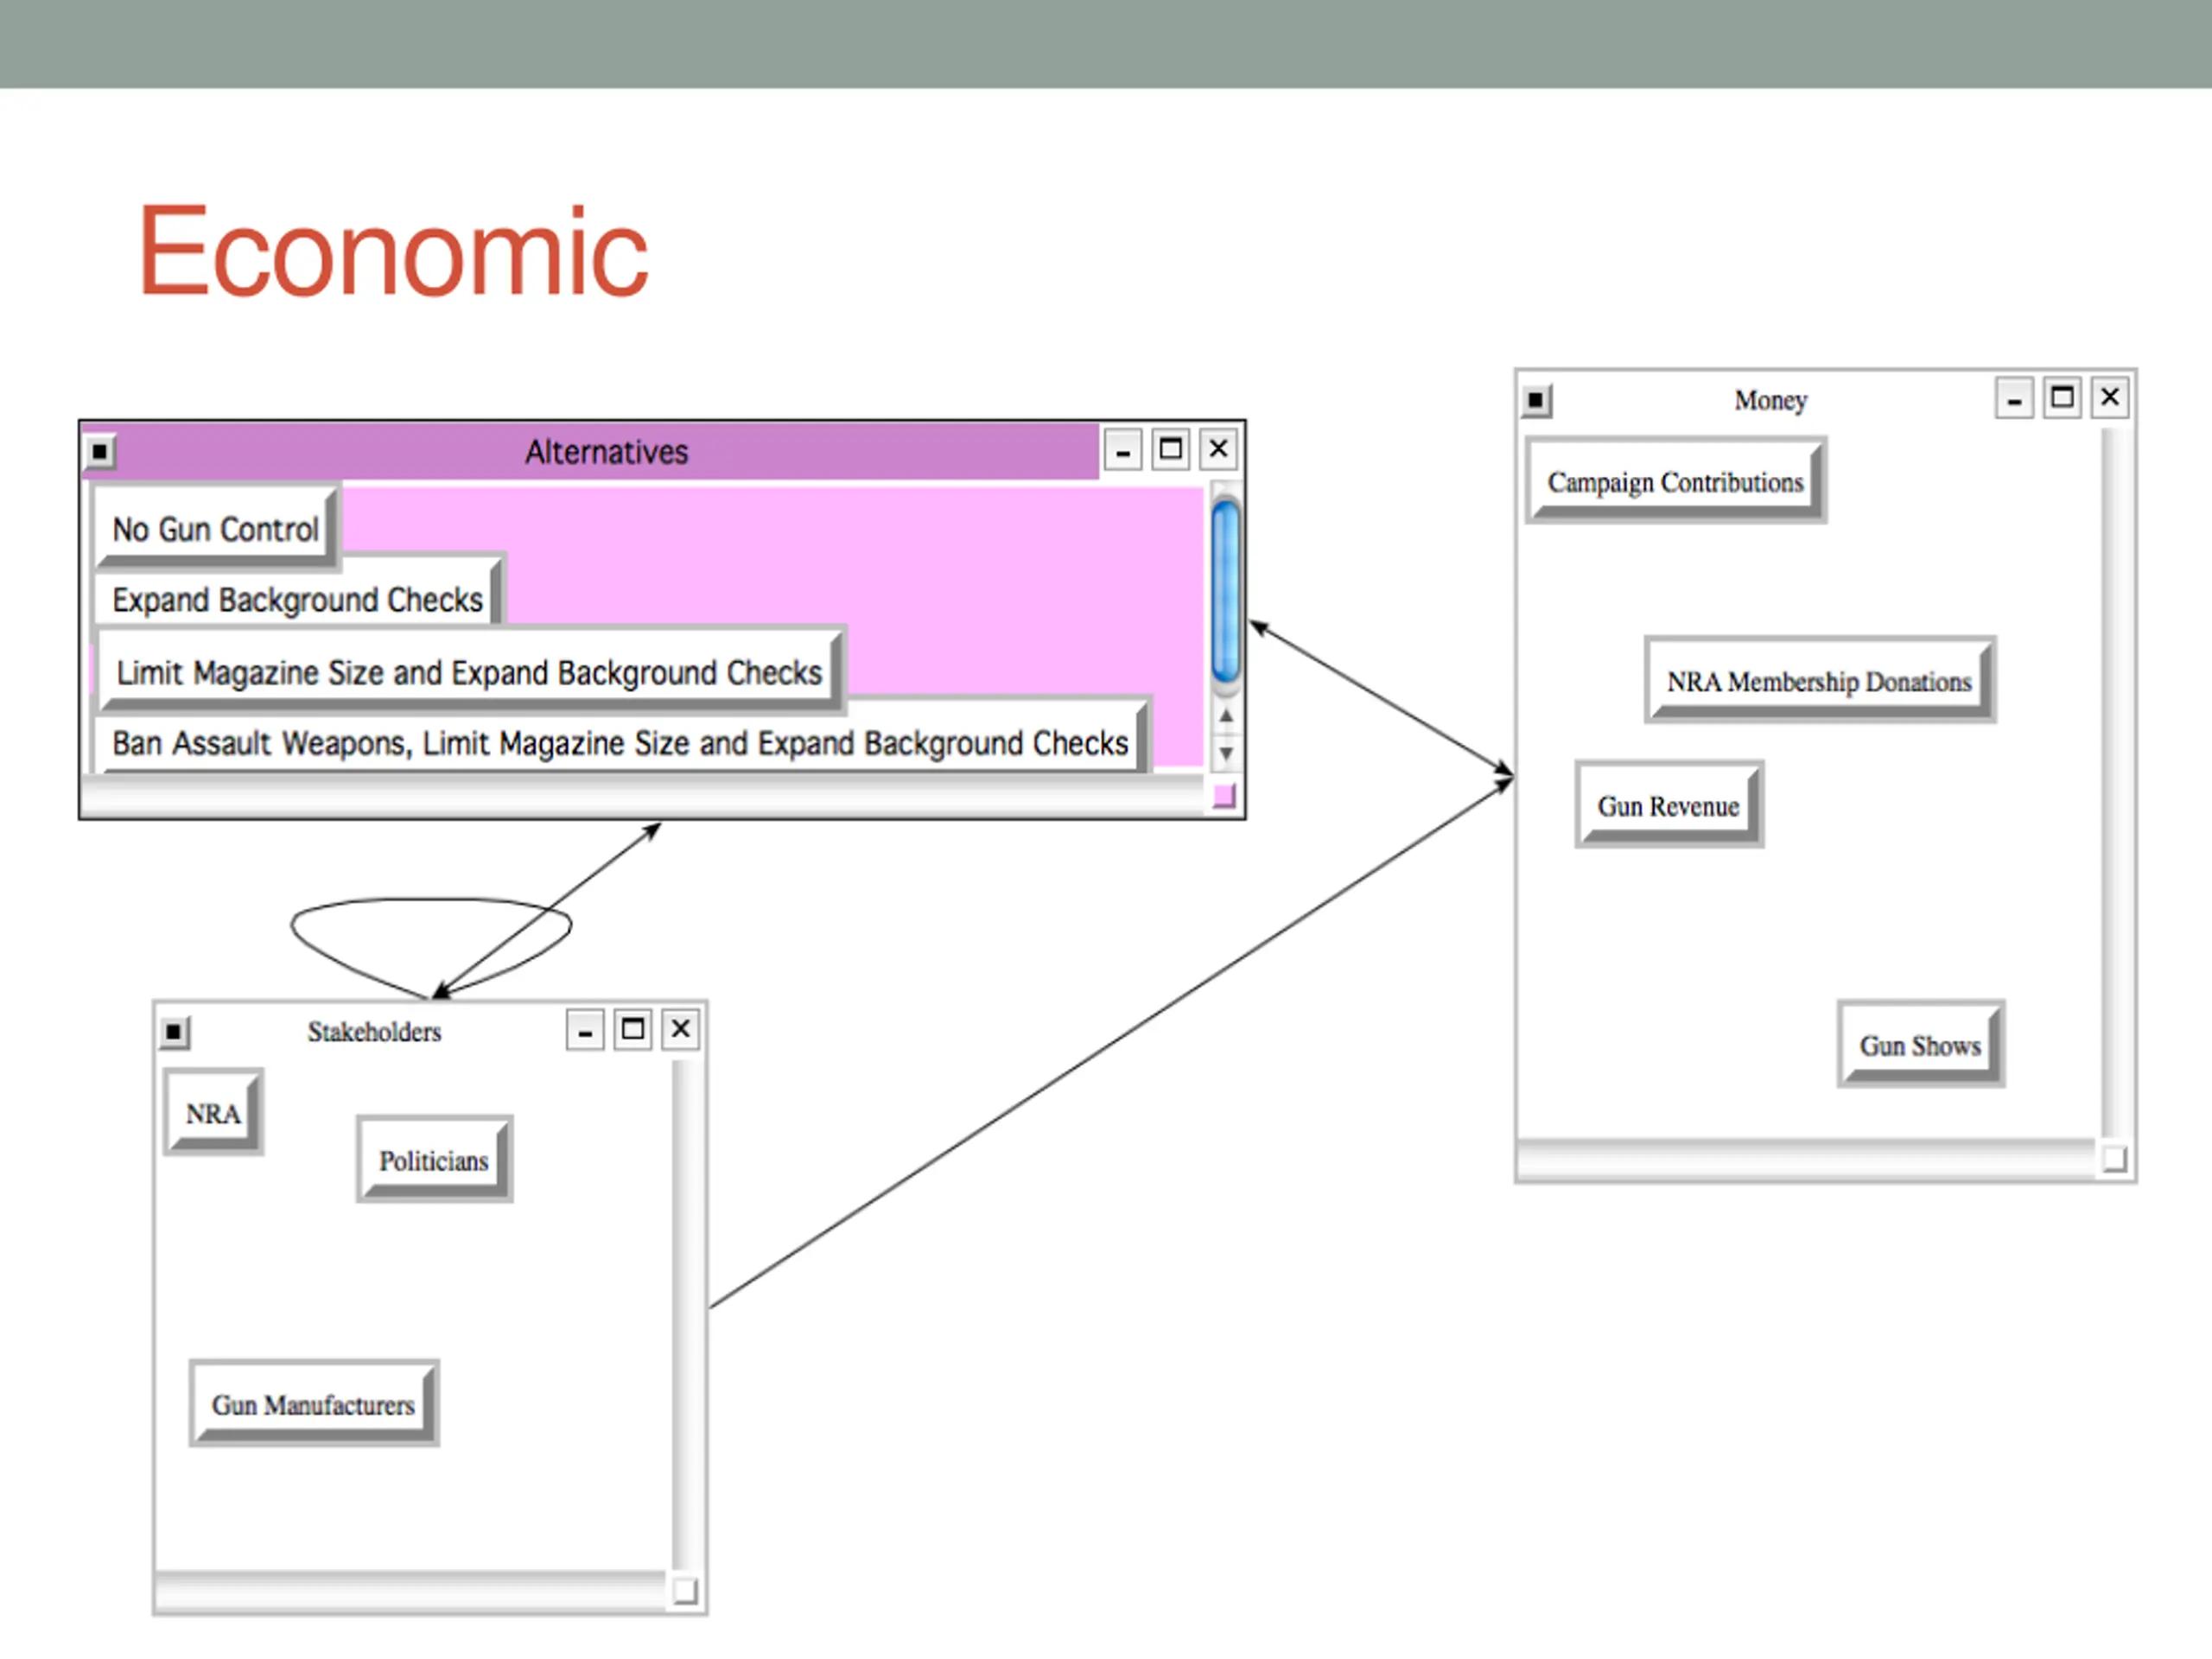Click the Alternatives scrollbar down arrow

click(1226, 752)
